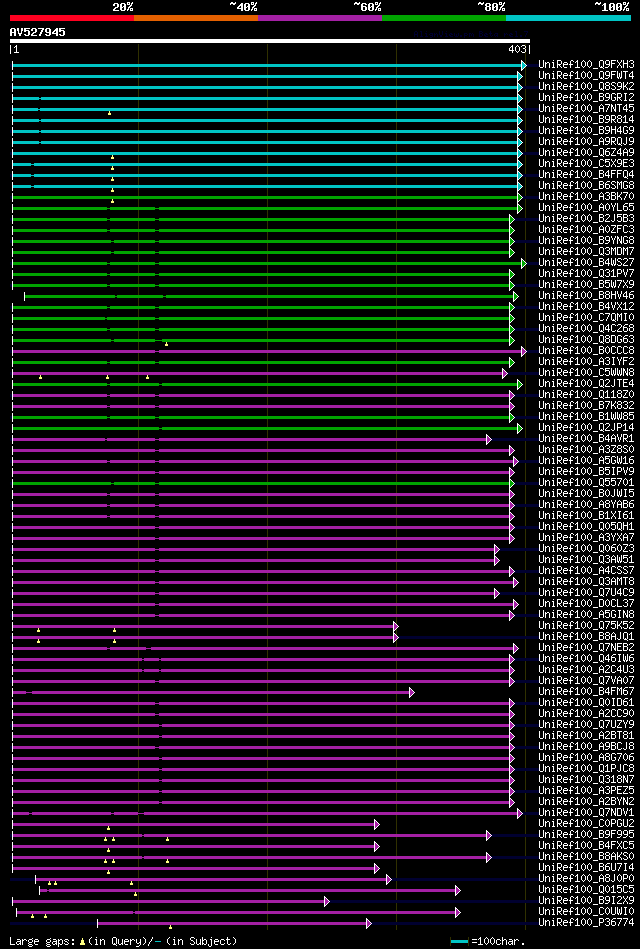The image size is (640, 949).
Task: Click the UniRef100_B8HV46 label
Action: tap(586, 296)
